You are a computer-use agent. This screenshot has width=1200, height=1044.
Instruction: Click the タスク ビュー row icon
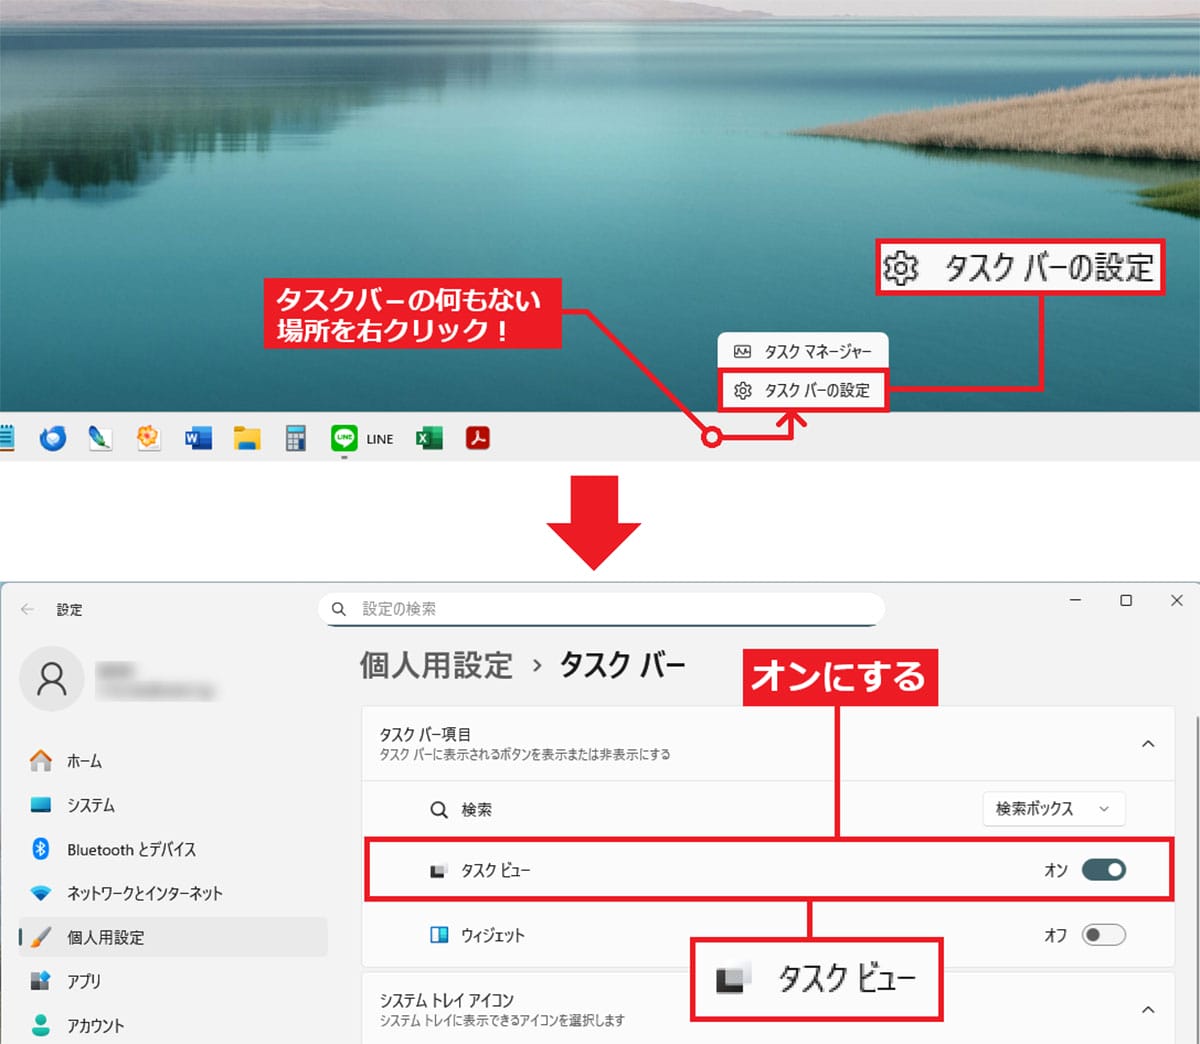click(438, 871)
